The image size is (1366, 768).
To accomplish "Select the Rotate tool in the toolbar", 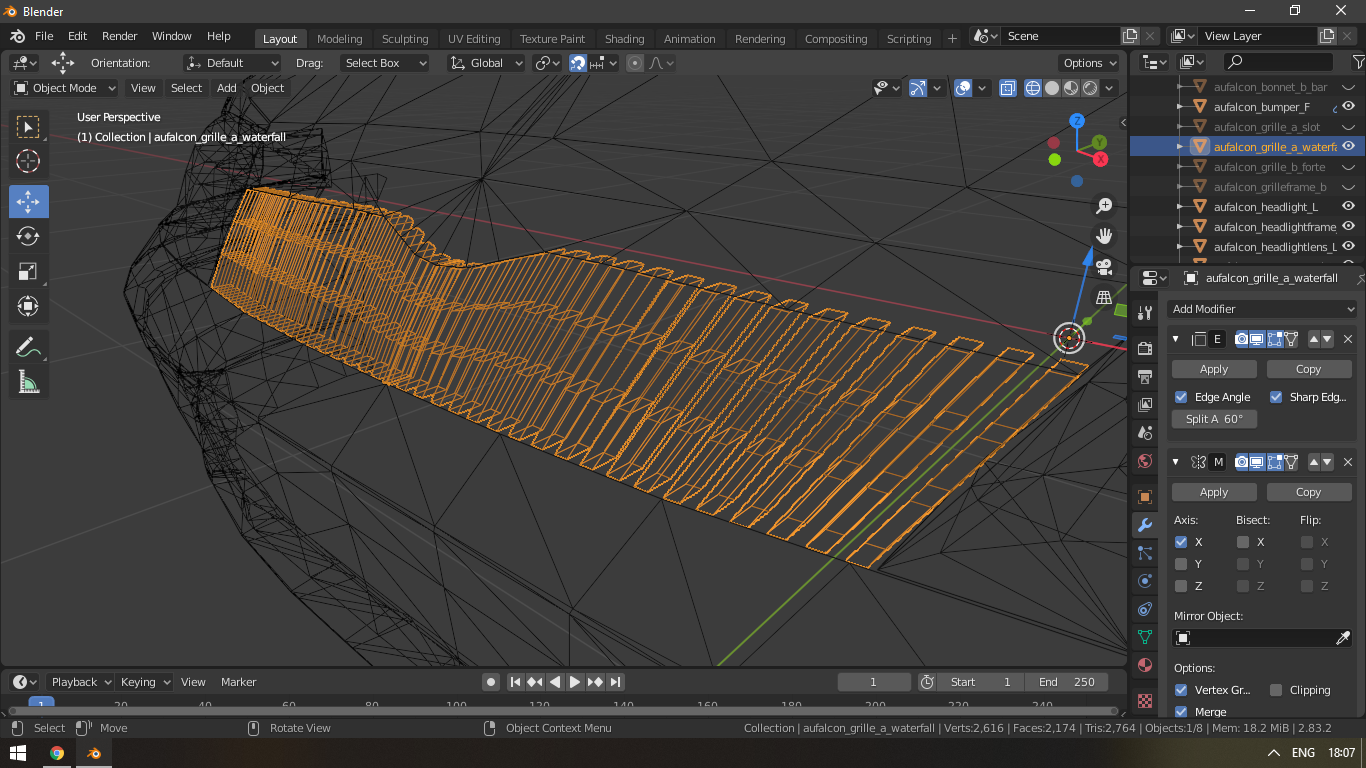I will (28, 236).
